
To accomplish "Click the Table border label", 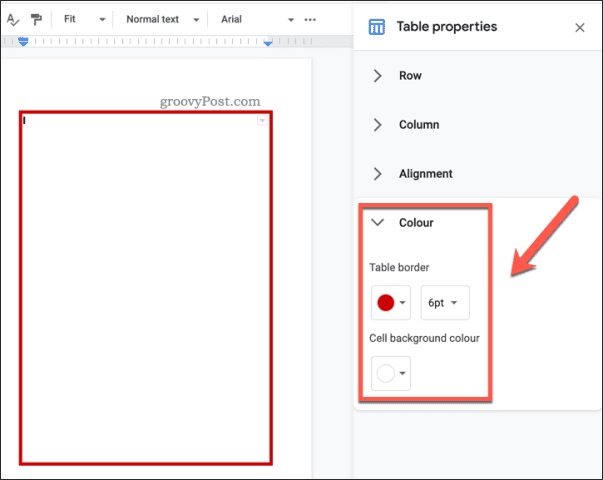I will click(399, 268).
